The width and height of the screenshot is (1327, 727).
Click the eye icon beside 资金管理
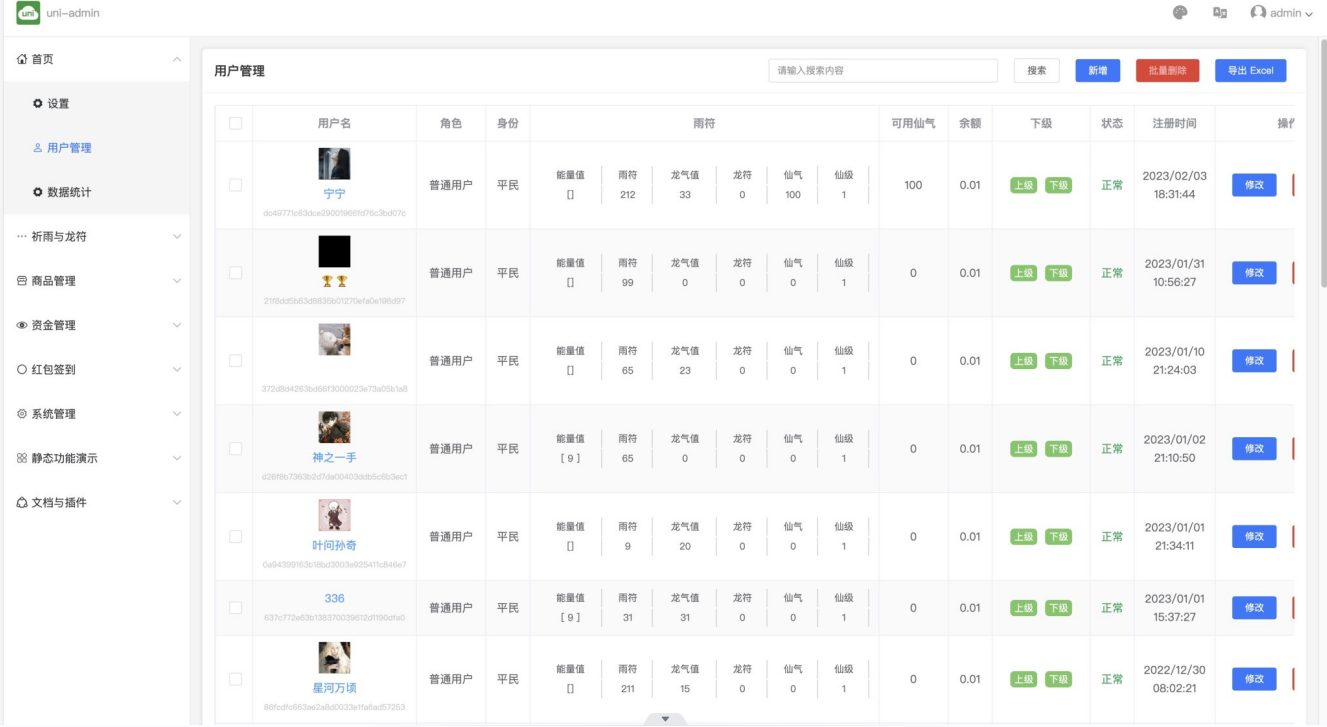[x=22, y=325]
